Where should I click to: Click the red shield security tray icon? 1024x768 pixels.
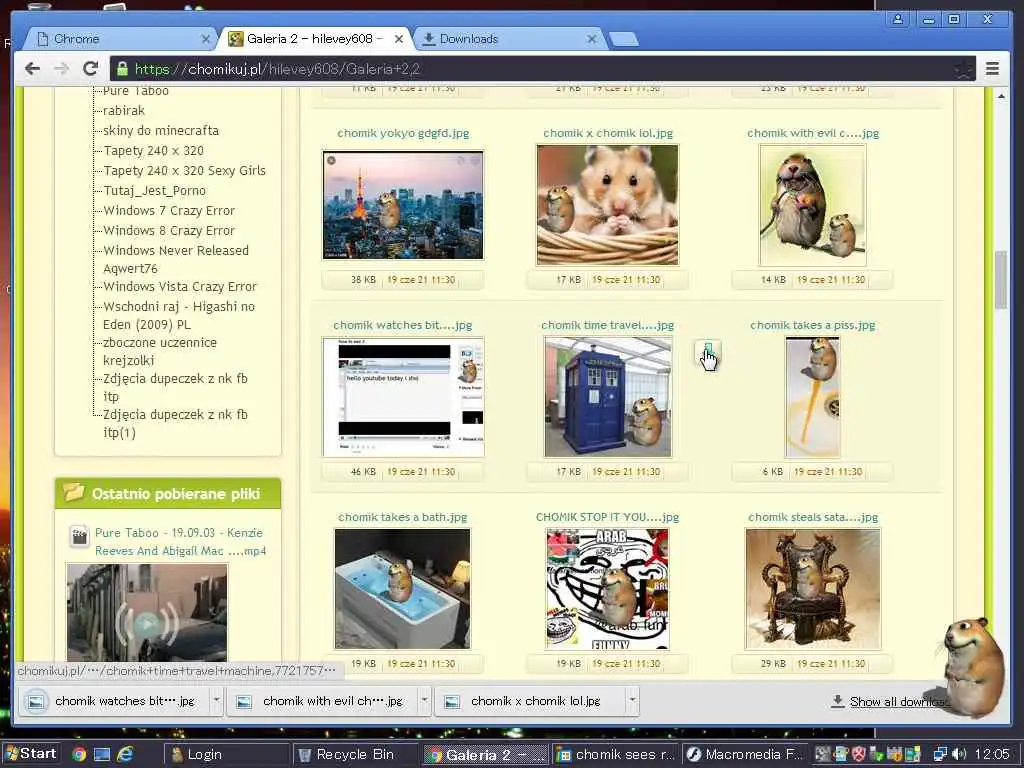point(859,754)
